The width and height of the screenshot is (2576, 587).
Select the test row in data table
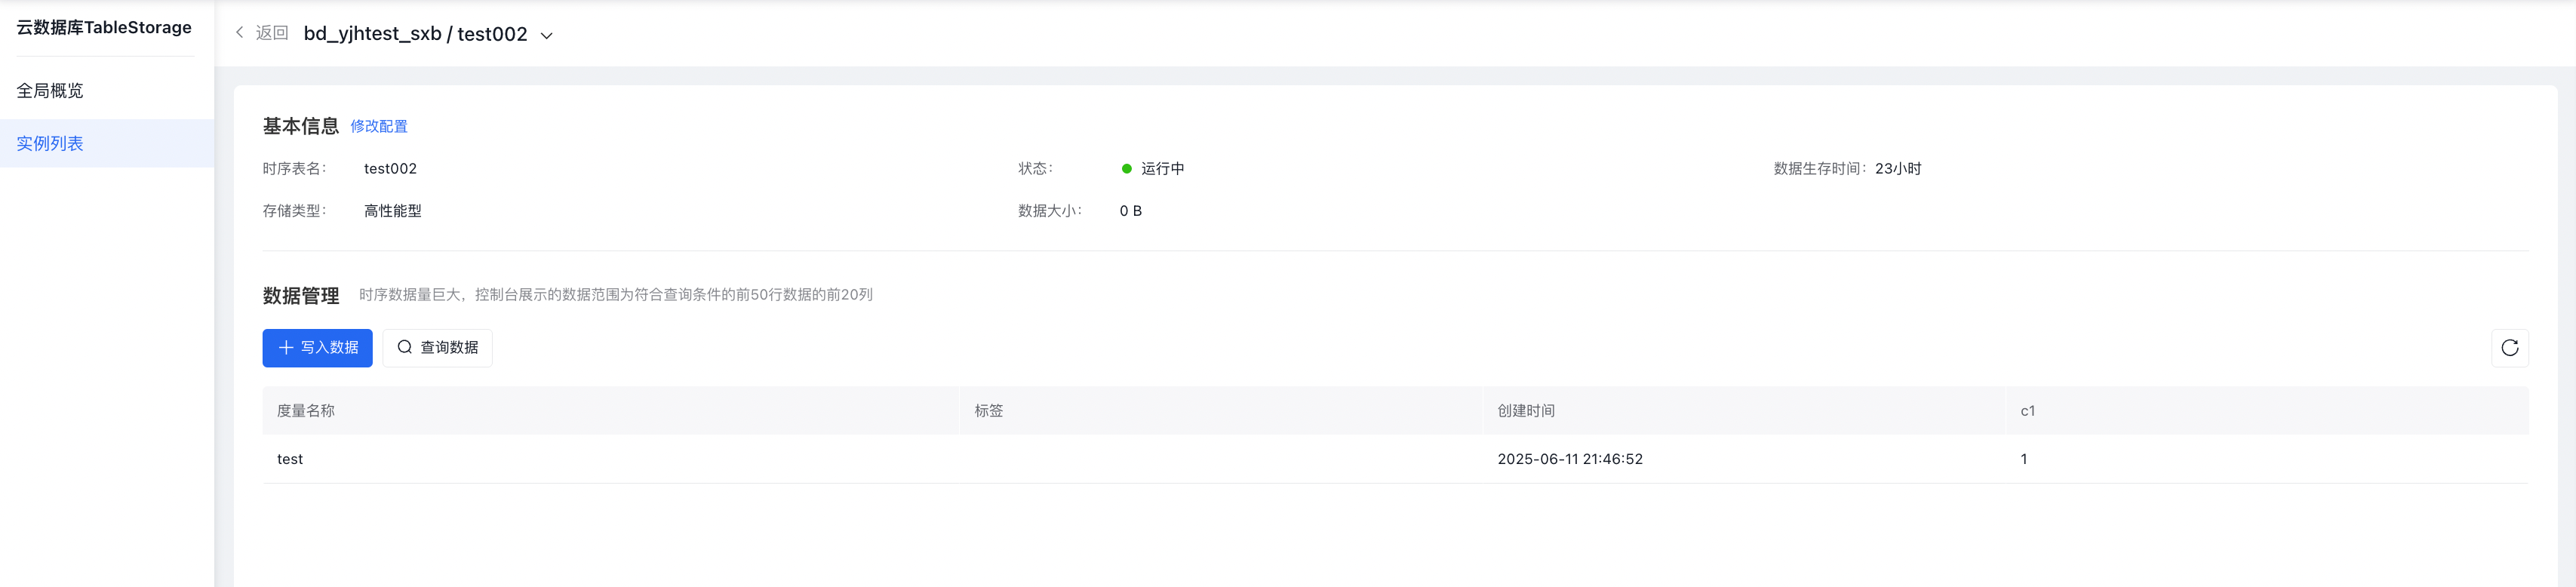pos(1395,459)
